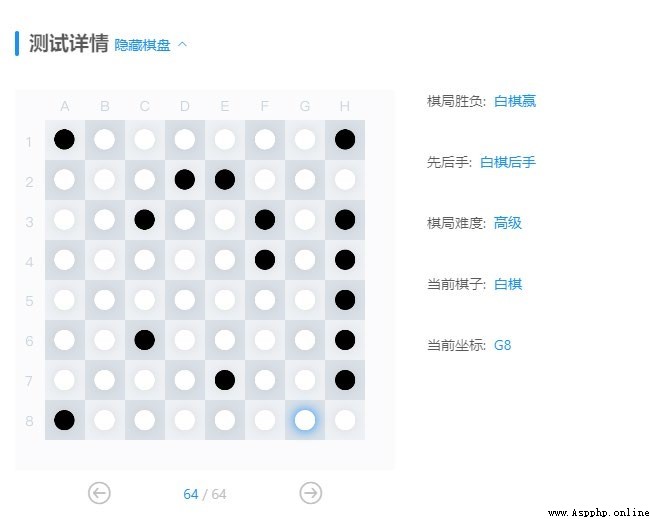Click the black piece at C3
The height and width of the screenshot is (519, 650).
[145, 220]
